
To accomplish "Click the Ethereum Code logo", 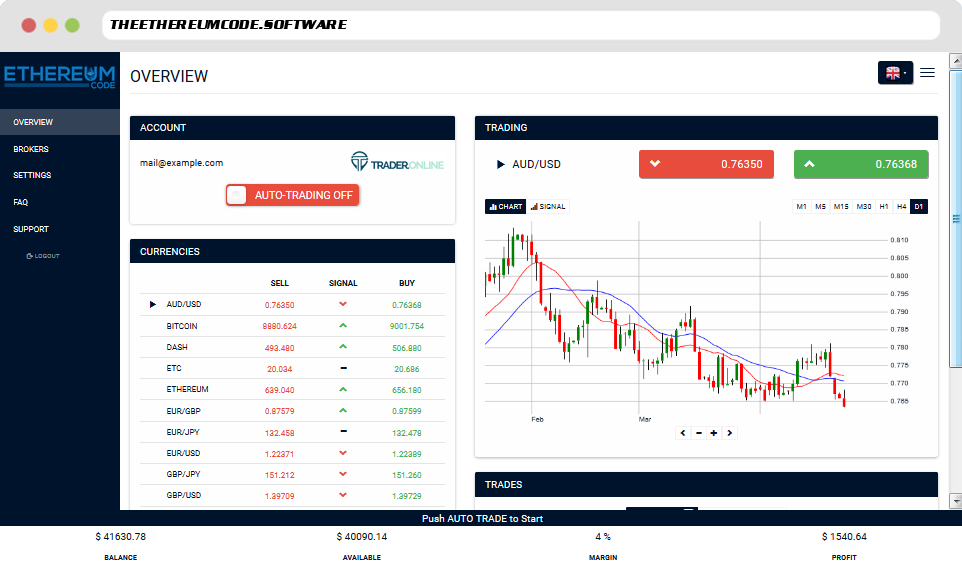I will pyautogui.click(x=60, y=77).
